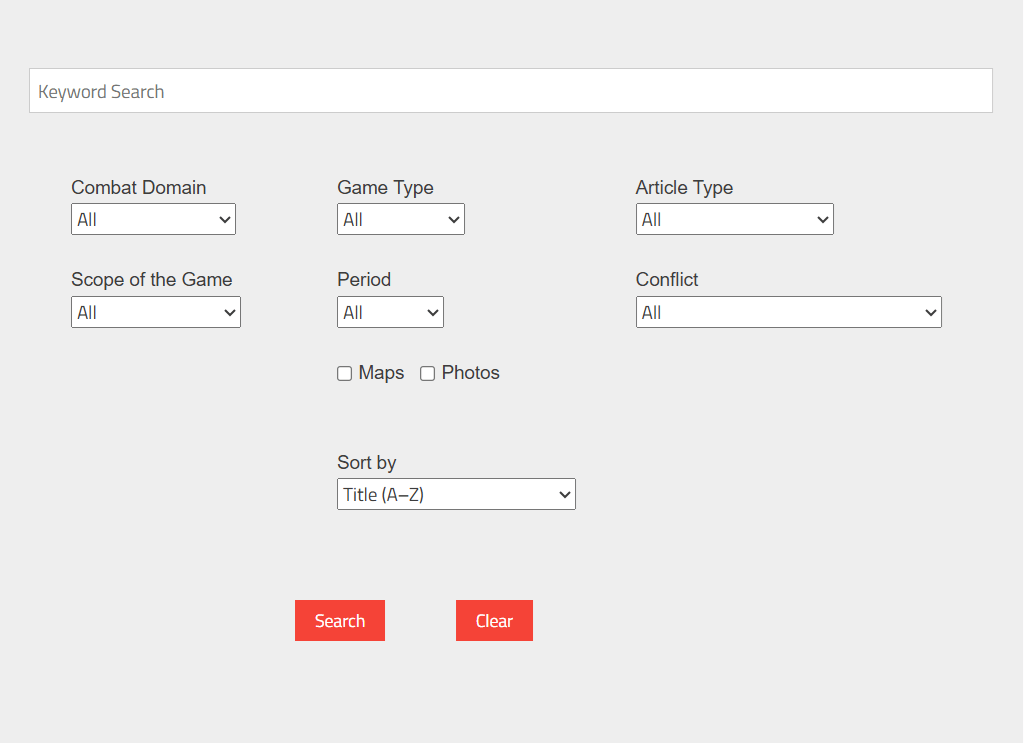Click the Conflict dropdown chevron arrow

(x=931, y=313)
